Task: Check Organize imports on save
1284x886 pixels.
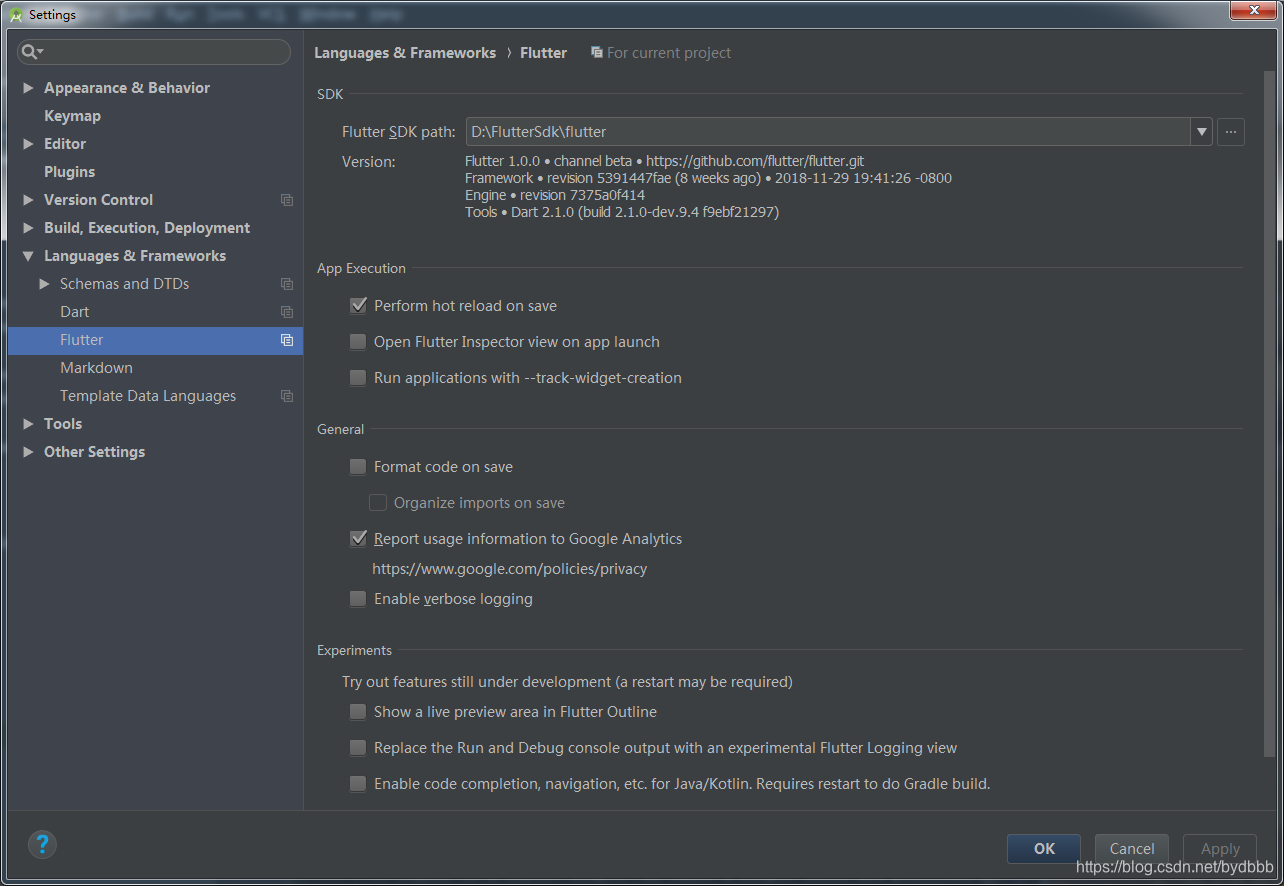Action: [x=378, y=503]
